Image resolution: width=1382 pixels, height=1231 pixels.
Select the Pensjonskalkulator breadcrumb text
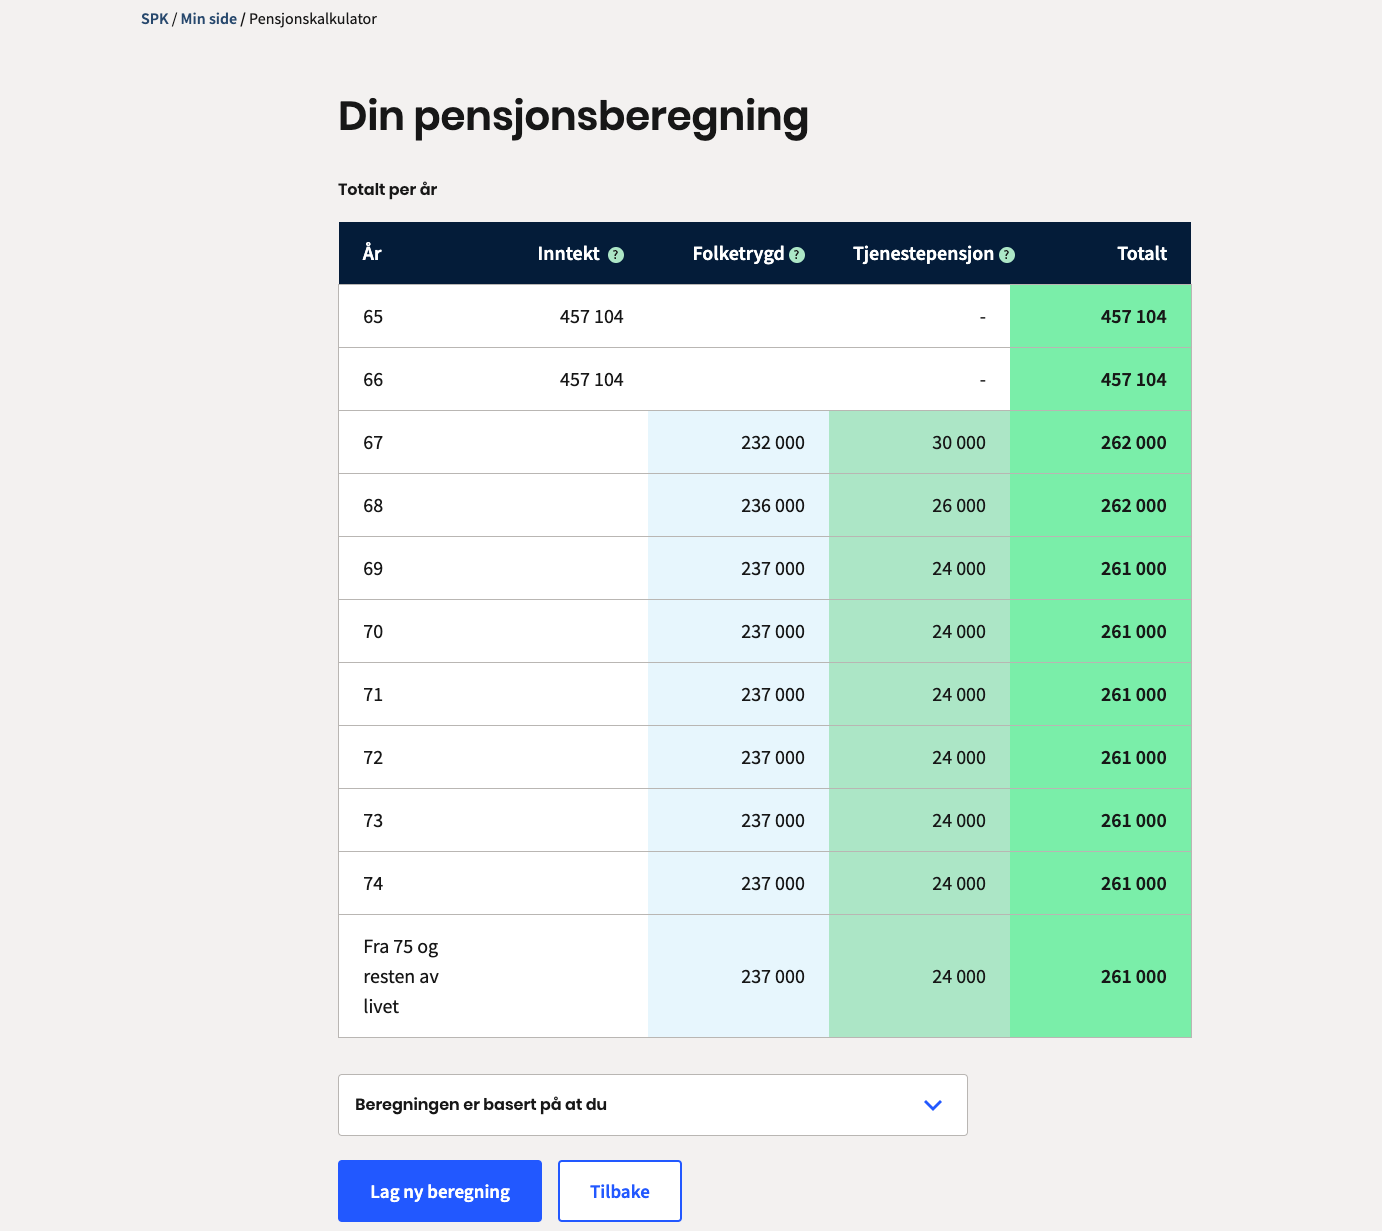pyautogui.click(x=313, y=19)
